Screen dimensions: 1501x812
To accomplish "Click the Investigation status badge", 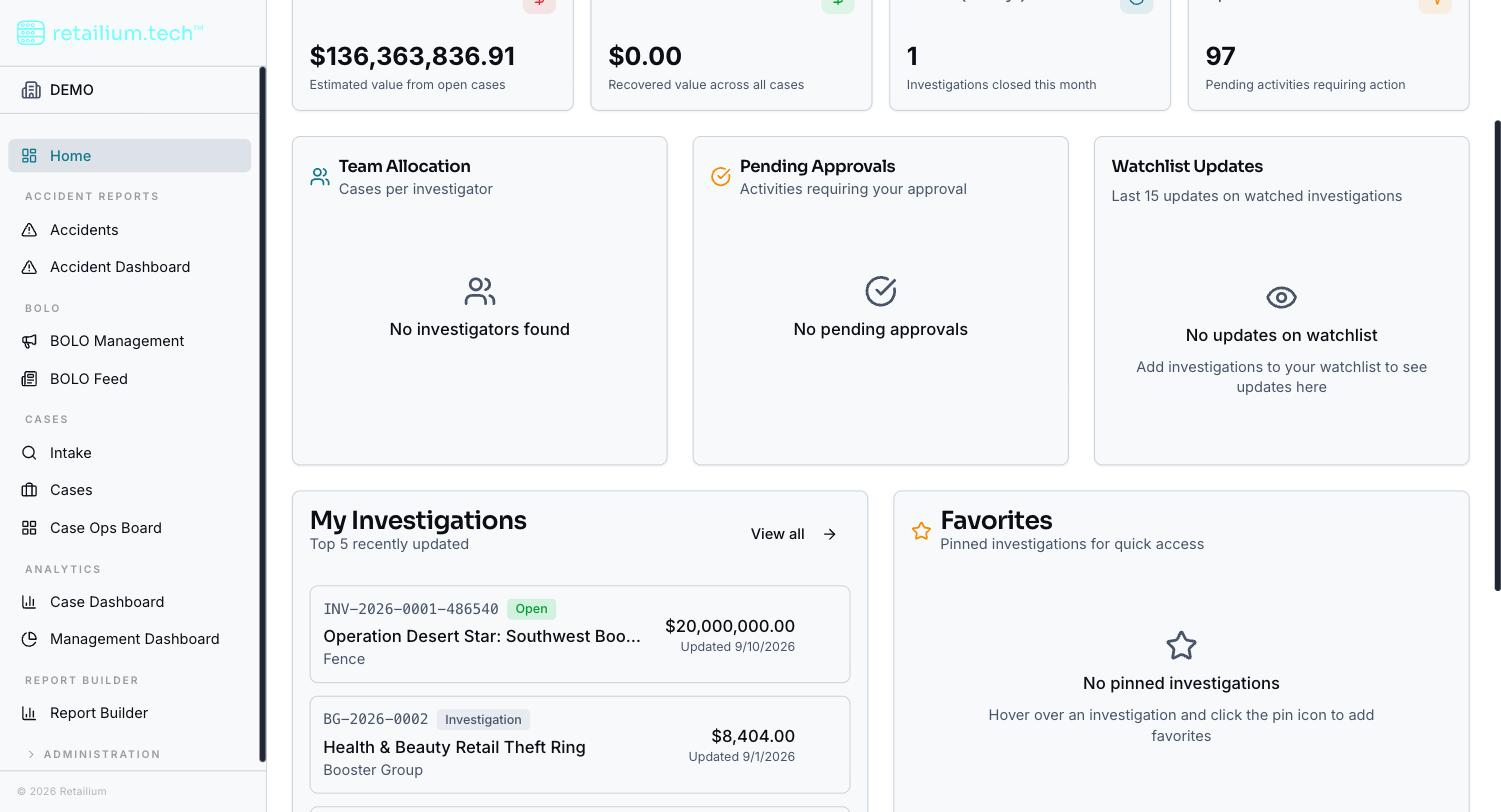I will (483, 720).
